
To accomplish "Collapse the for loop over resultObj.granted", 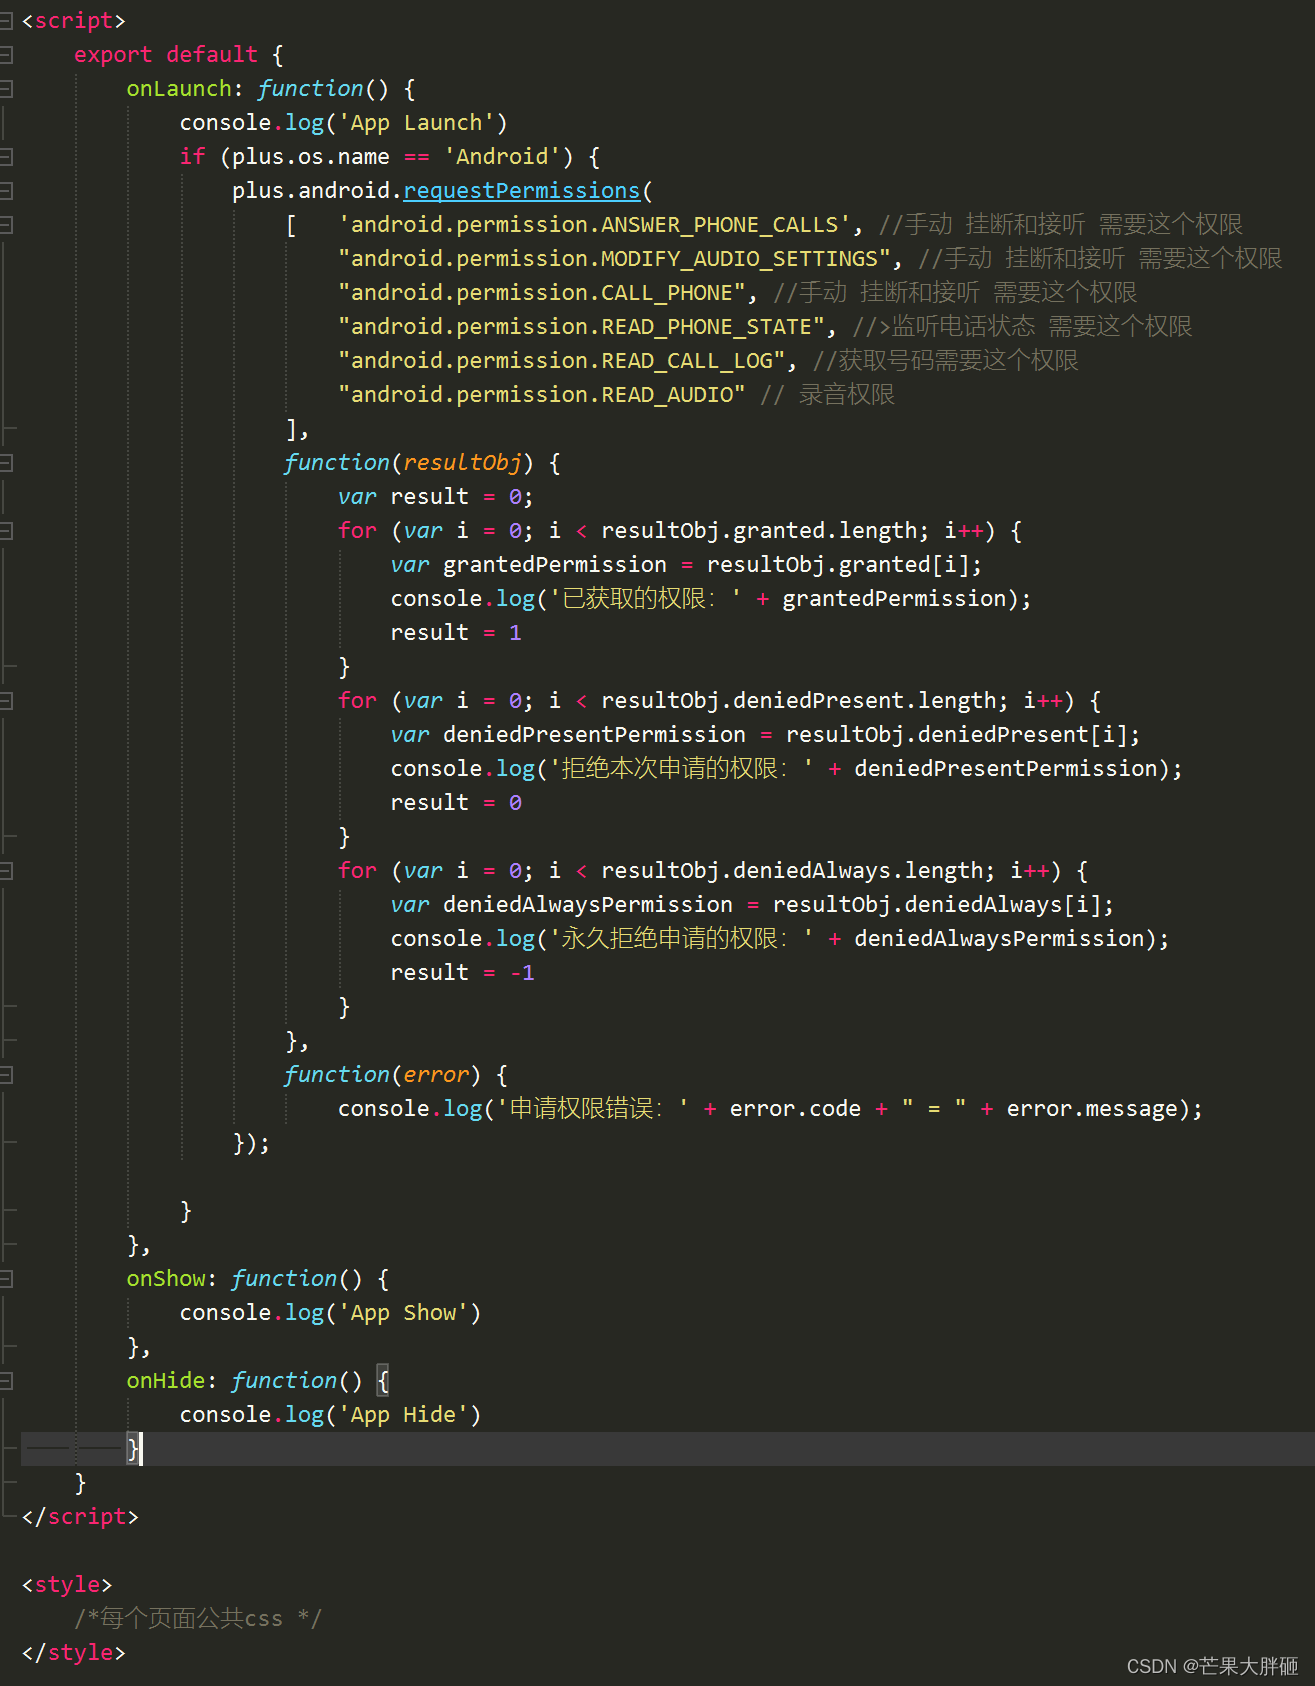I will pos(6,530).
